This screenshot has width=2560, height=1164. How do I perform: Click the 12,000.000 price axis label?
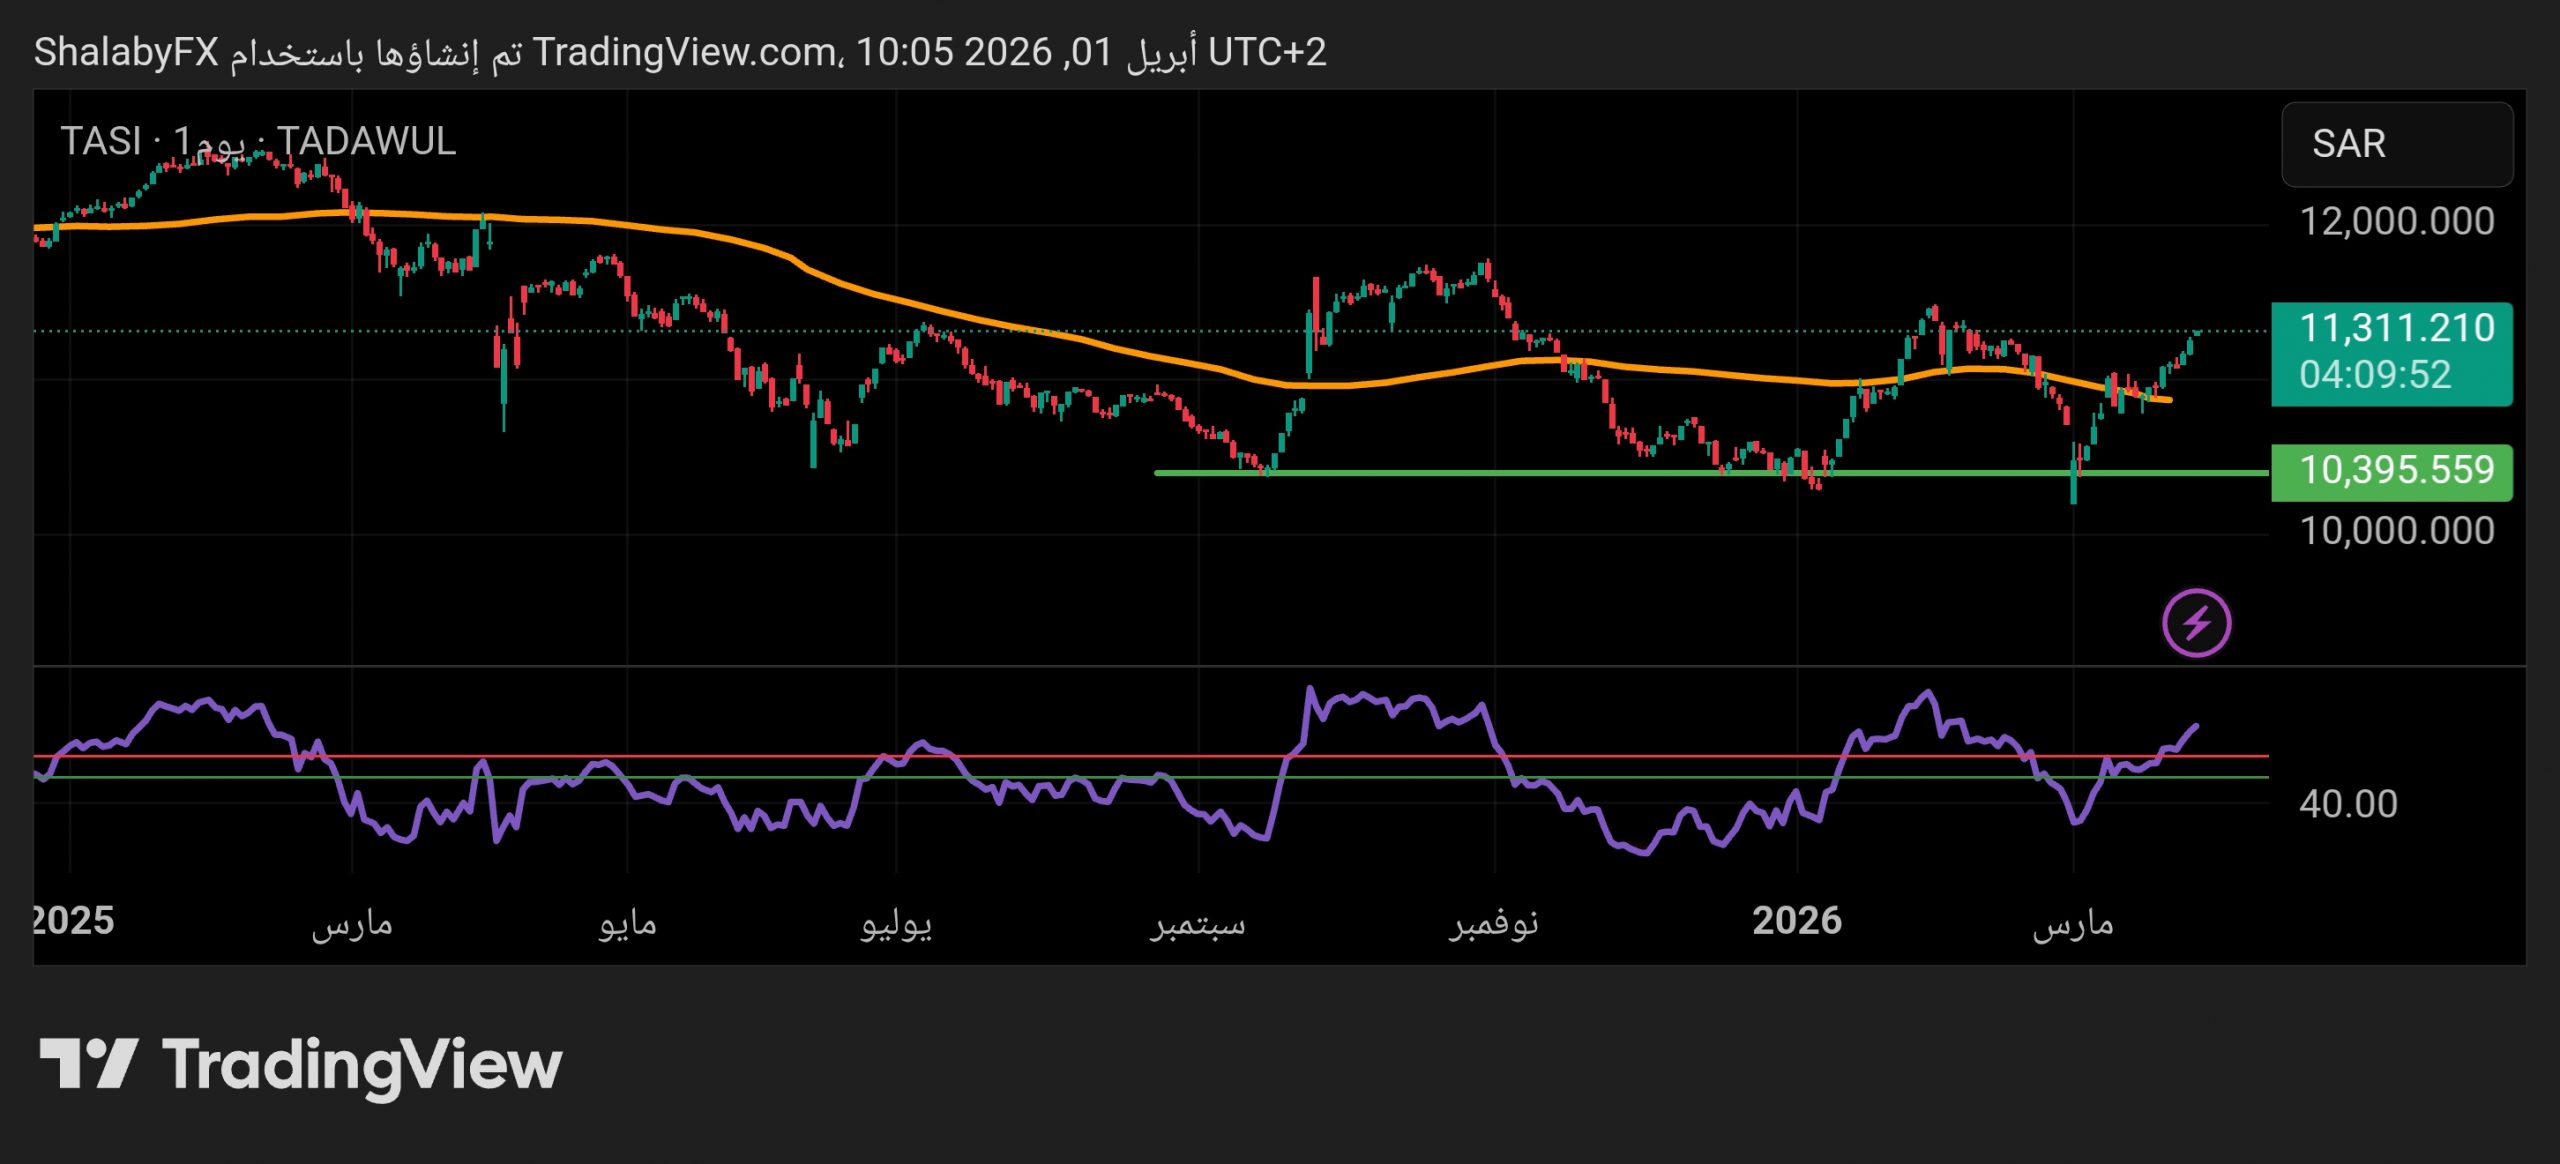(2396, 221)
